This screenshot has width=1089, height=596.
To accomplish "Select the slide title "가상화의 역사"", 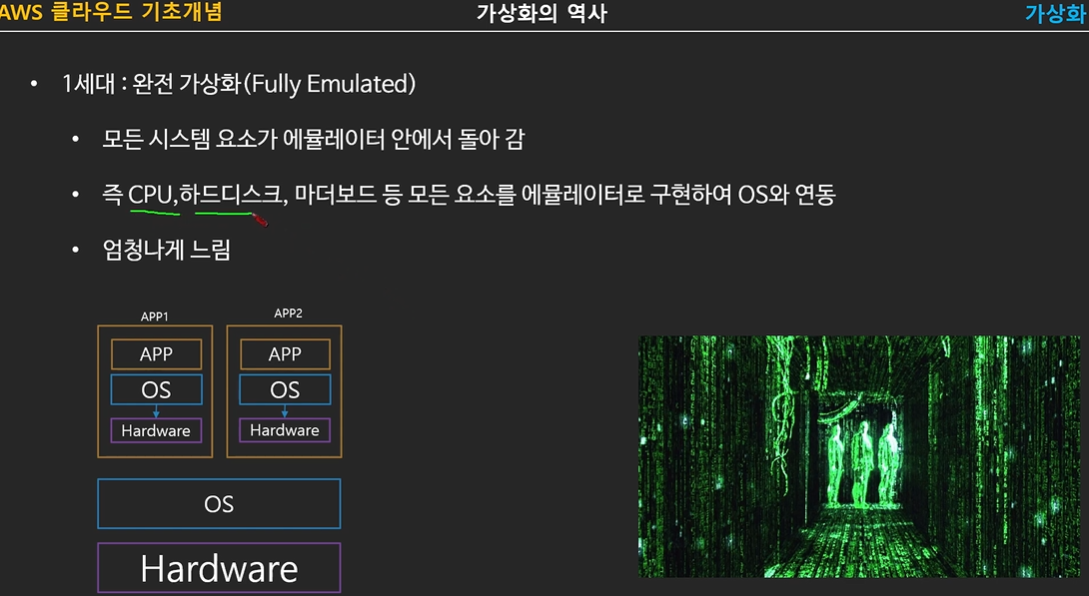I will point(542,13).
